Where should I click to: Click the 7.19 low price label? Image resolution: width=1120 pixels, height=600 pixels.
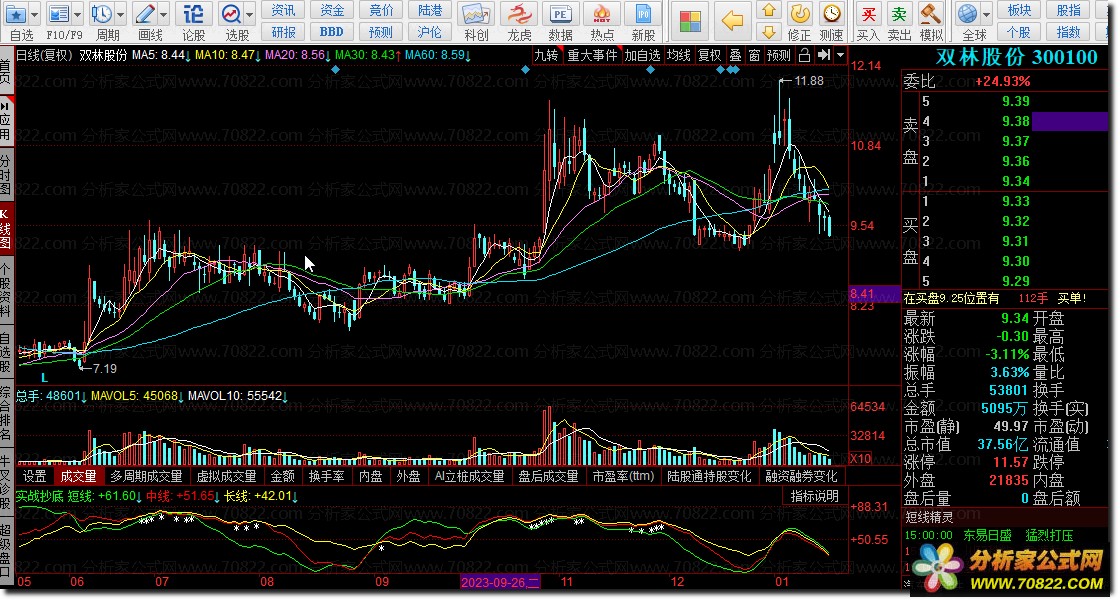[105, 369]
